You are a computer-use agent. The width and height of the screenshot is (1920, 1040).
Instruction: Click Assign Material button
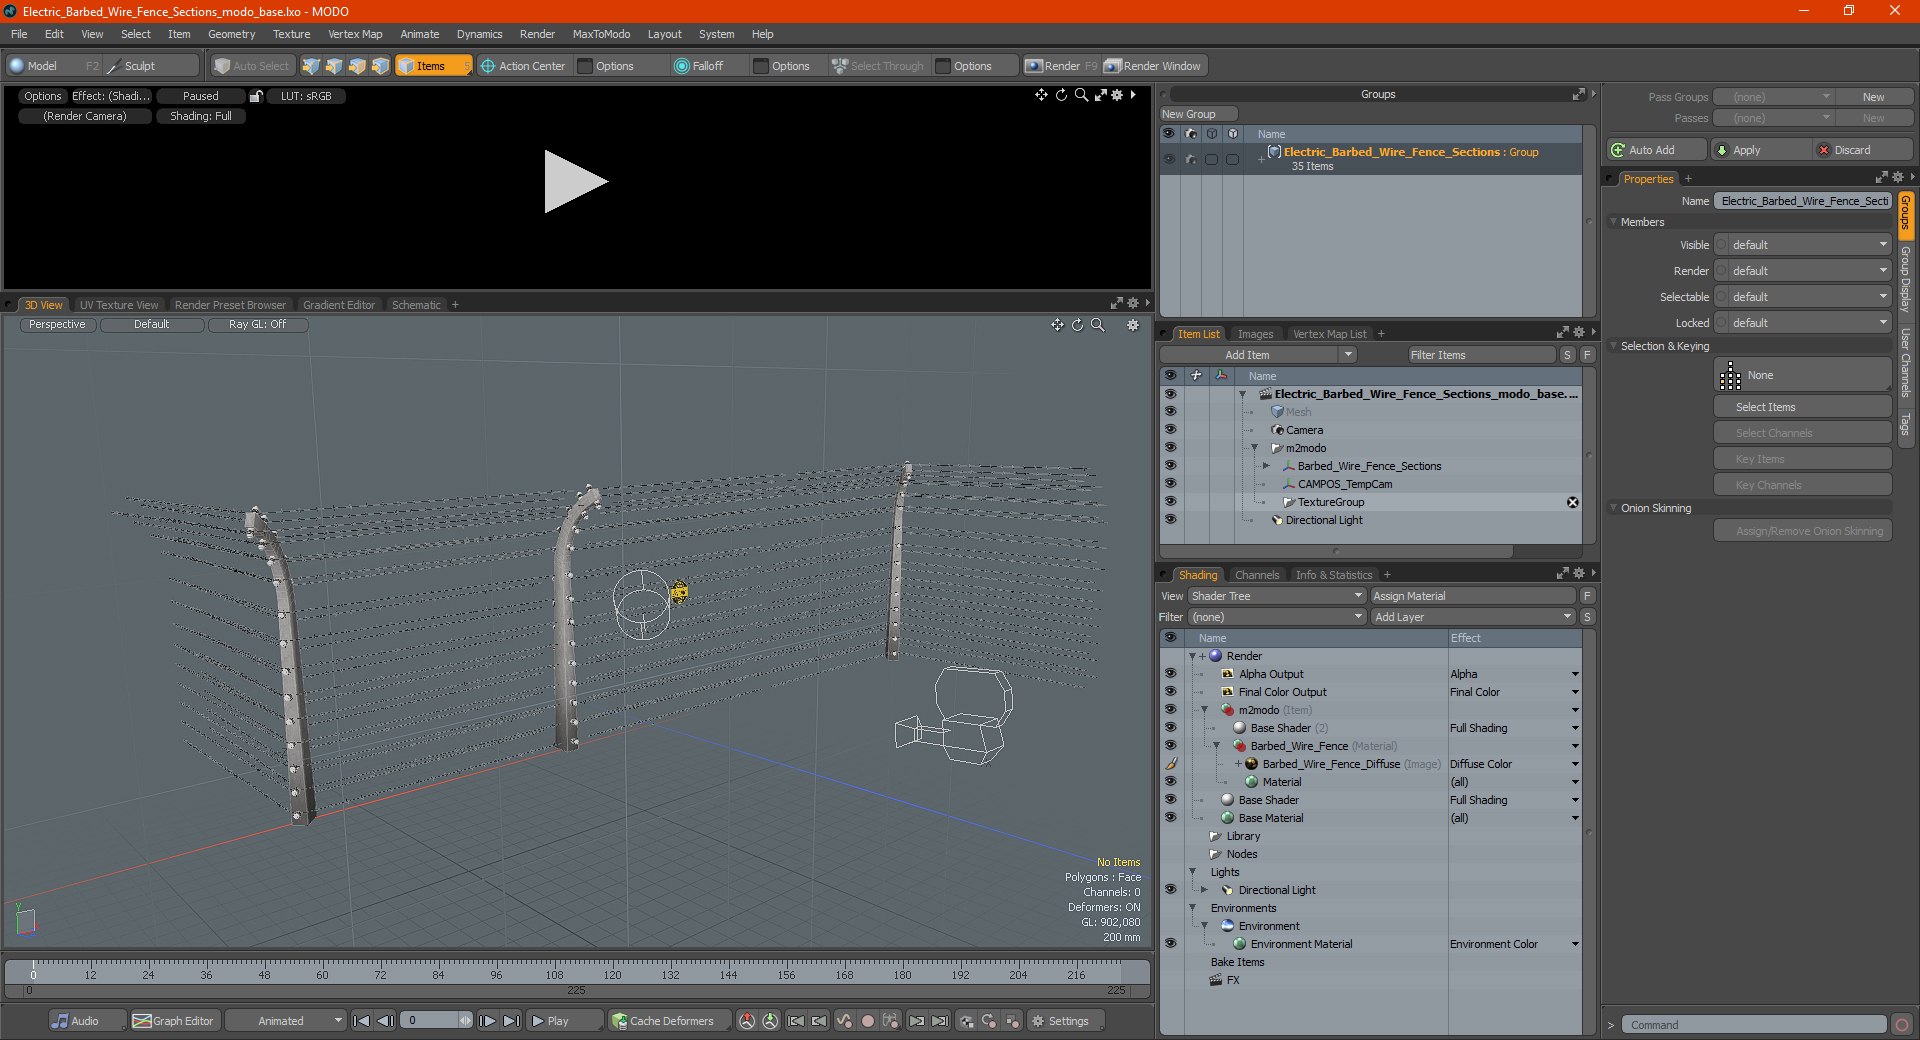point(1473,596)
